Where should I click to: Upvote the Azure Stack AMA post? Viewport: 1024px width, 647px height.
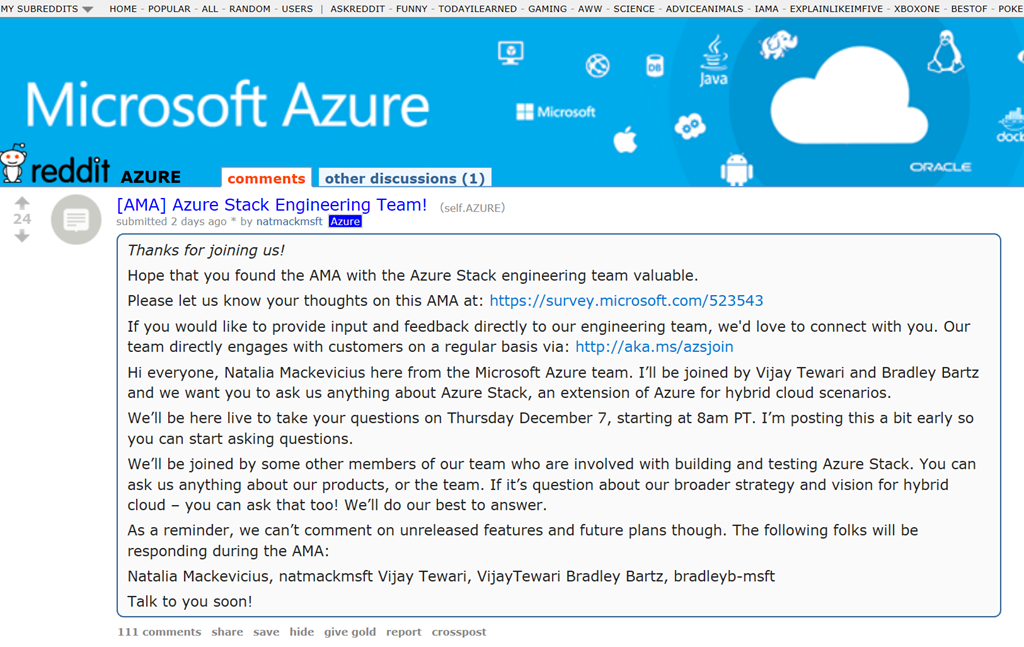[x=22, y=203]
